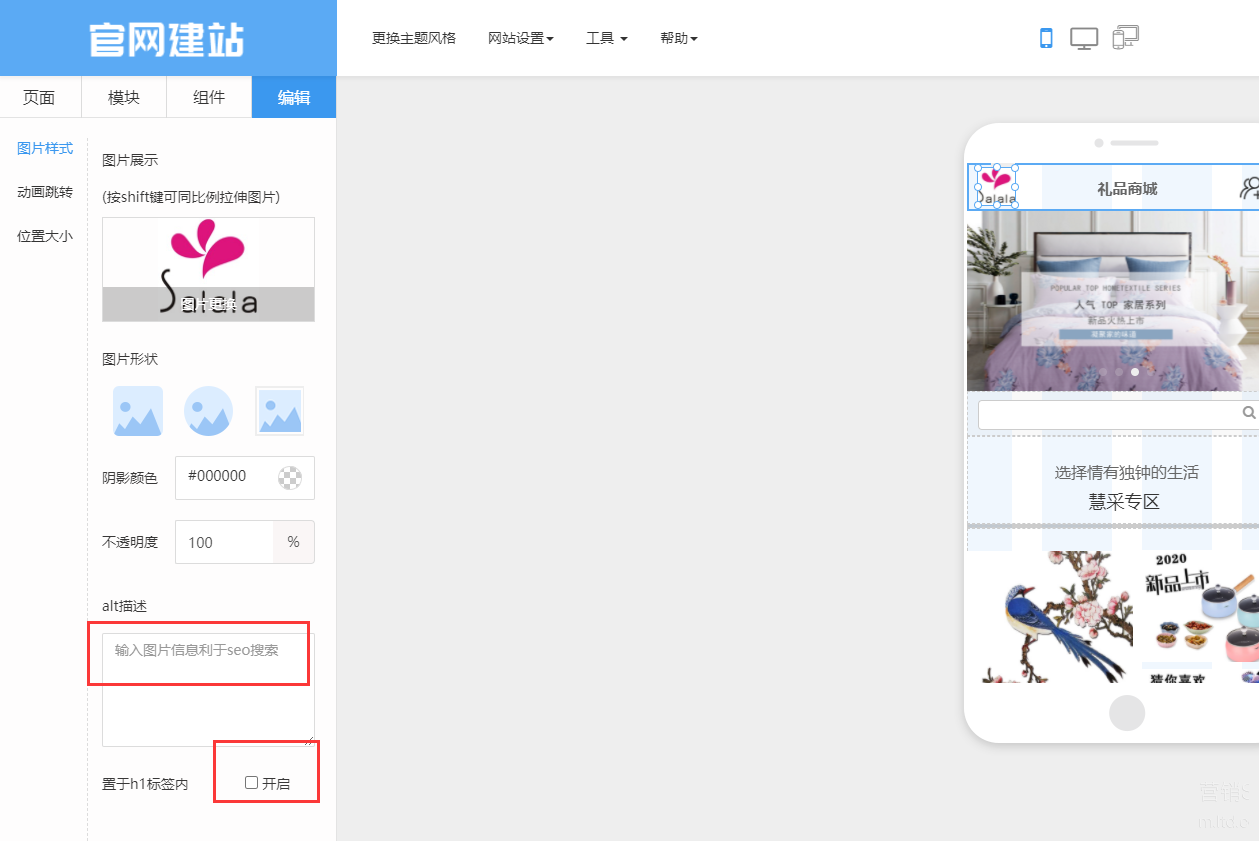Switch to mobile phone preview icon

1046,38
